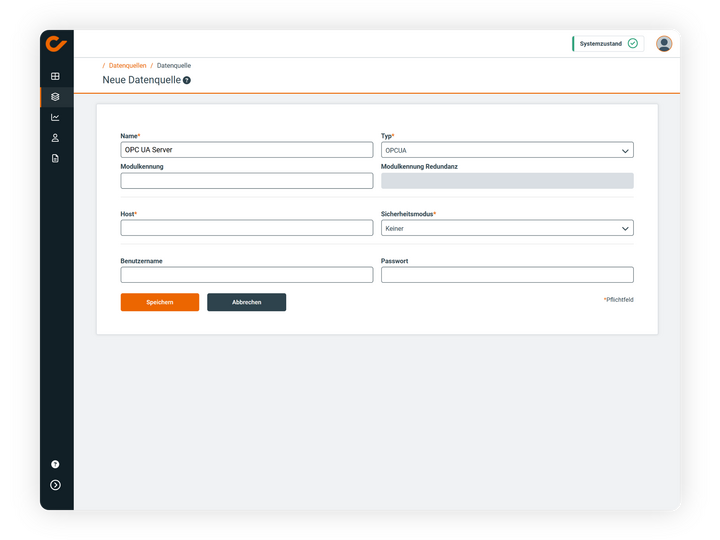Expand the Sicherheitsmodus dropdown
The height and width of the screenshot is (540, 720).
pos(507,228)
